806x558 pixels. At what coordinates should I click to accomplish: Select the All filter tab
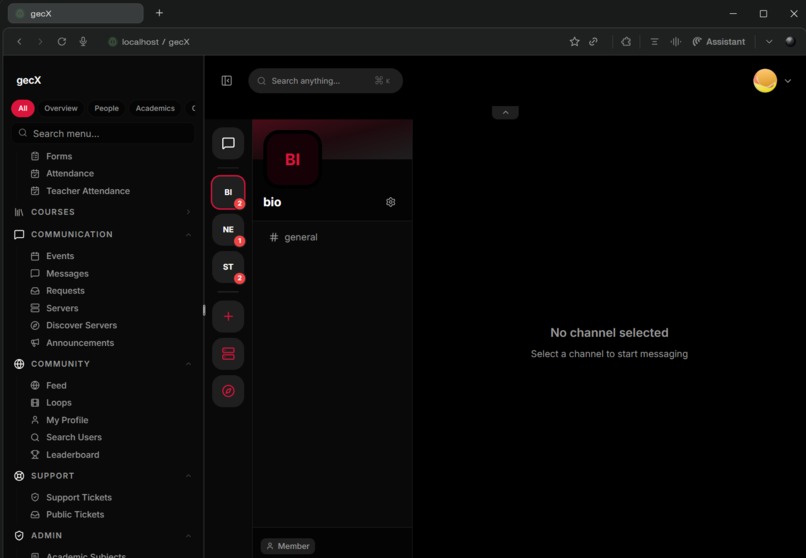click(x=23, y=108)
